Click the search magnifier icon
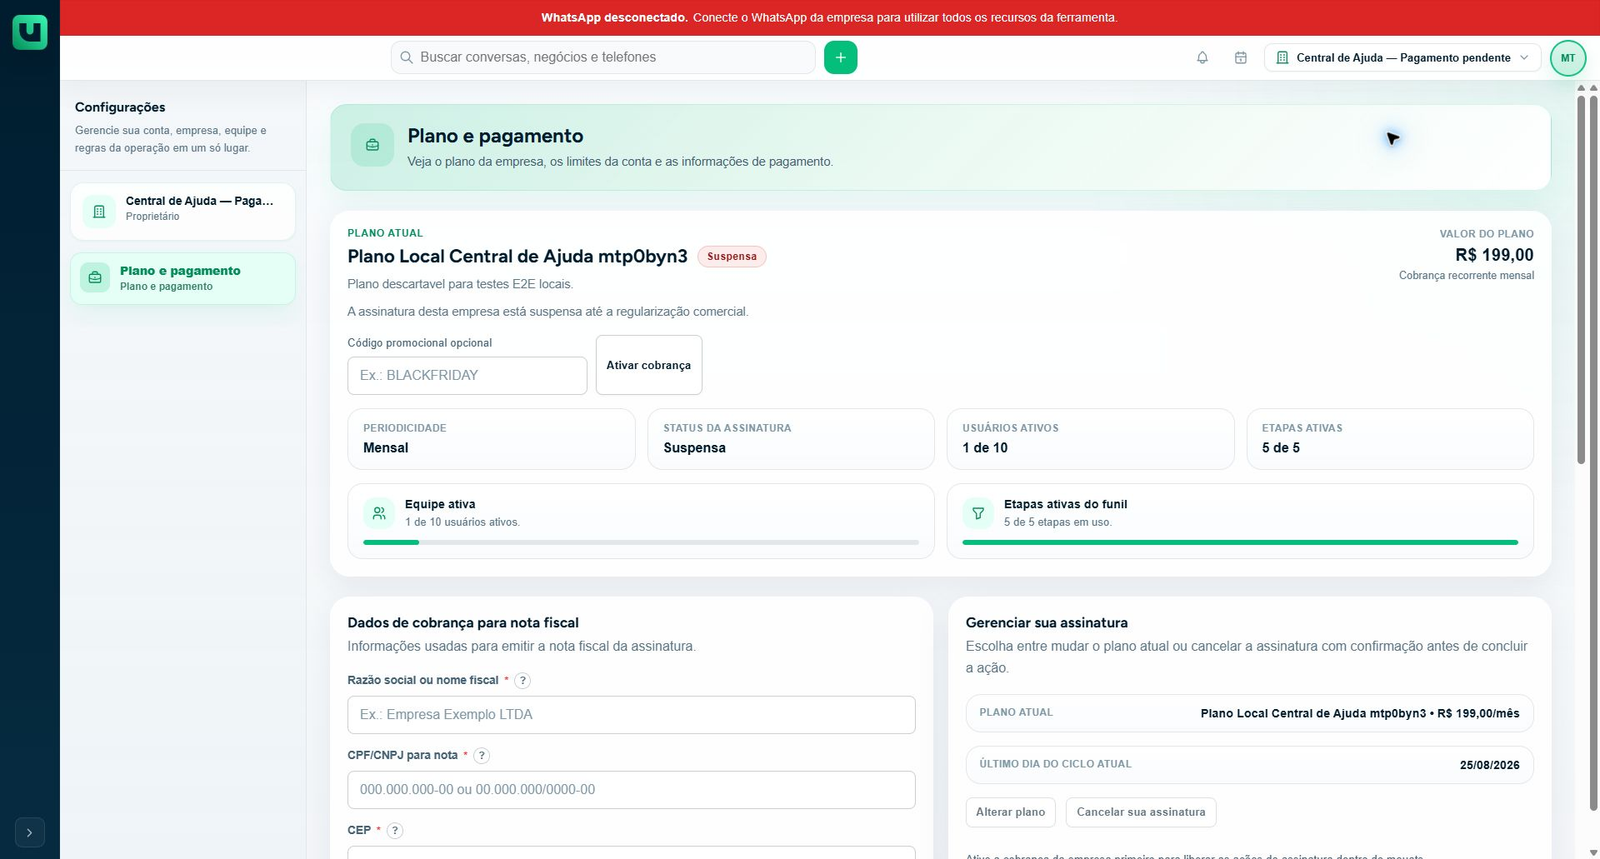This screenshot has width=1600, height=859. click(406, 58)
